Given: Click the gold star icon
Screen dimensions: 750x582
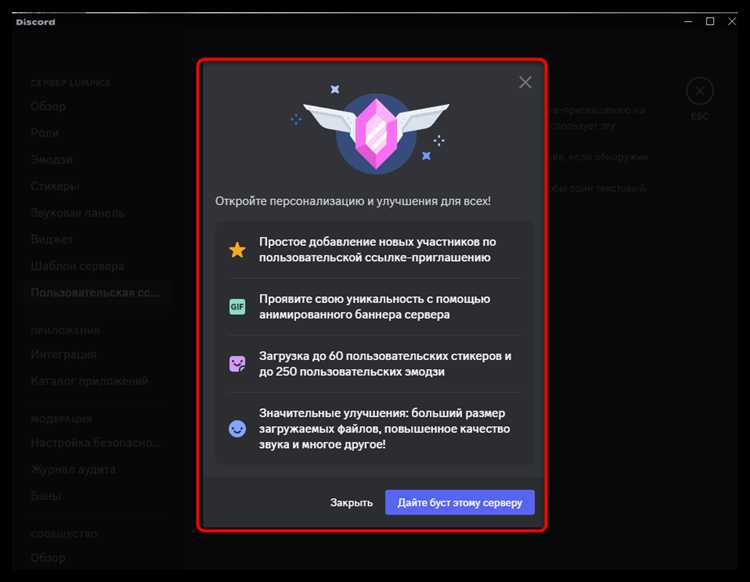Looking at the screenshot, I should [237, 249].
